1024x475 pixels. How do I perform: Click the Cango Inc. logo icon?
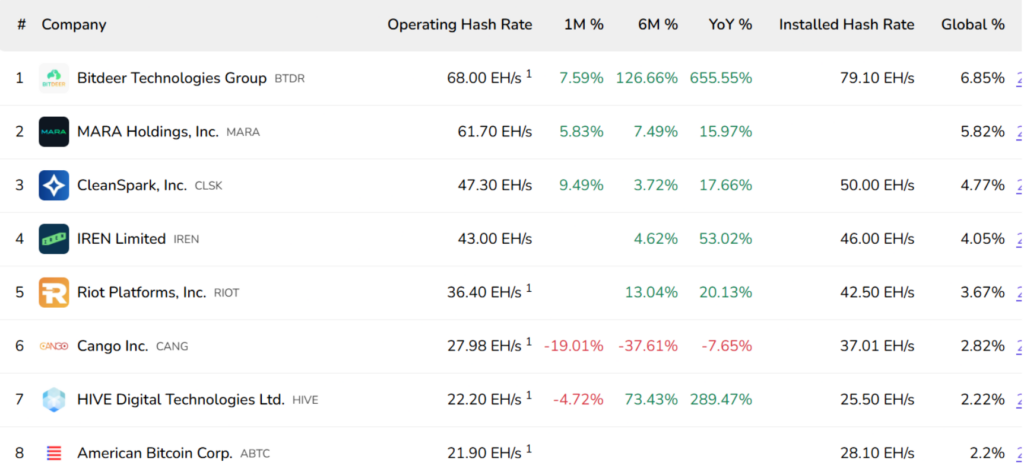[x=54, y=346]
